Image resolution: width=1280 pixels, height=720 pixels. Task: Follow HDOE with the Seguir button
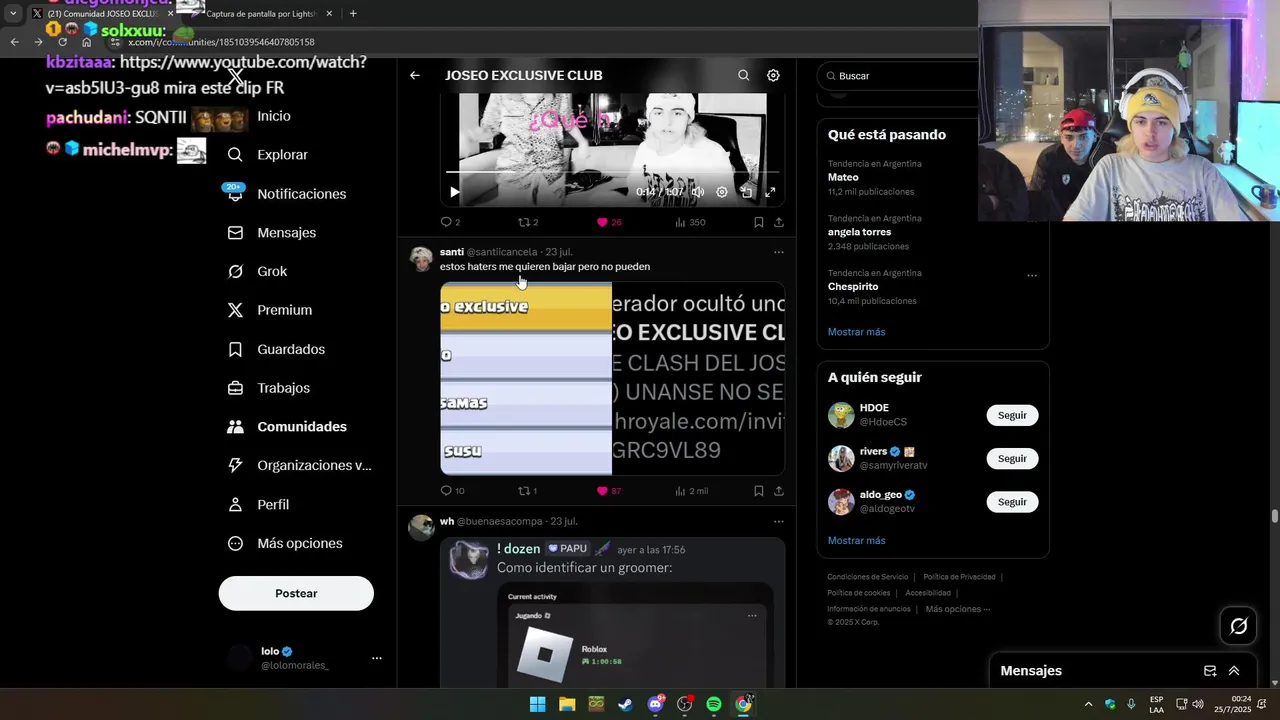point(1012,415)
